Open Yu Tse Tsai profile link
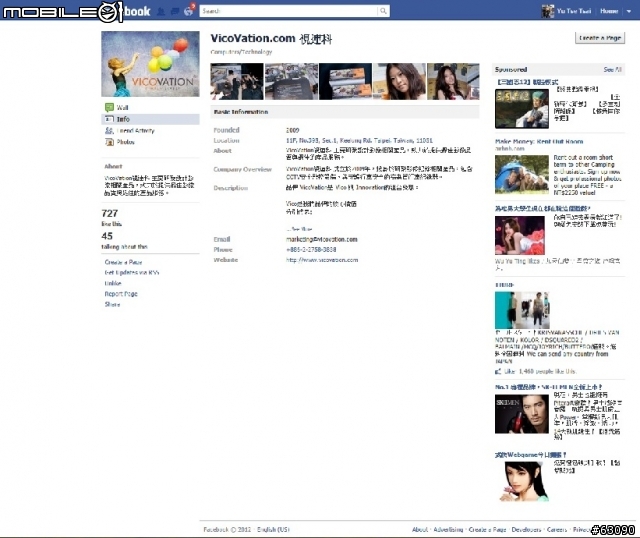The image size is (640, 538). coord(574,11)
